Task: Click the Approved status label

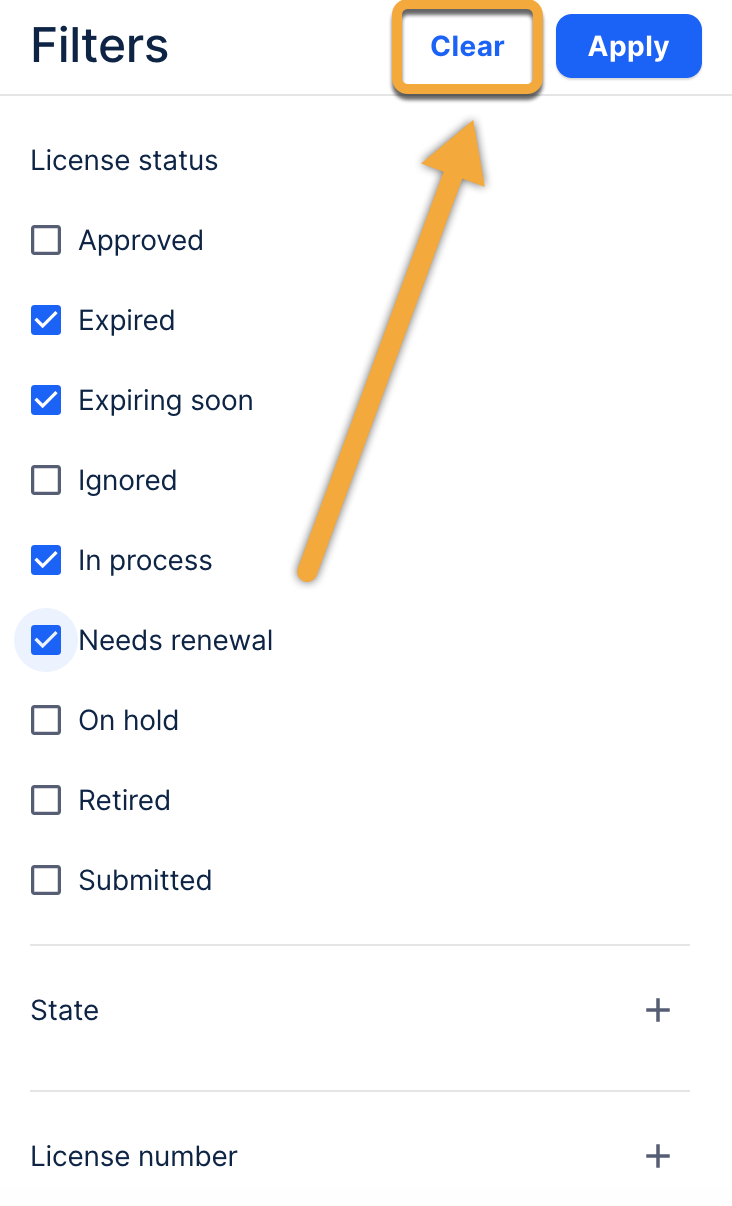Action: [141, 241]
